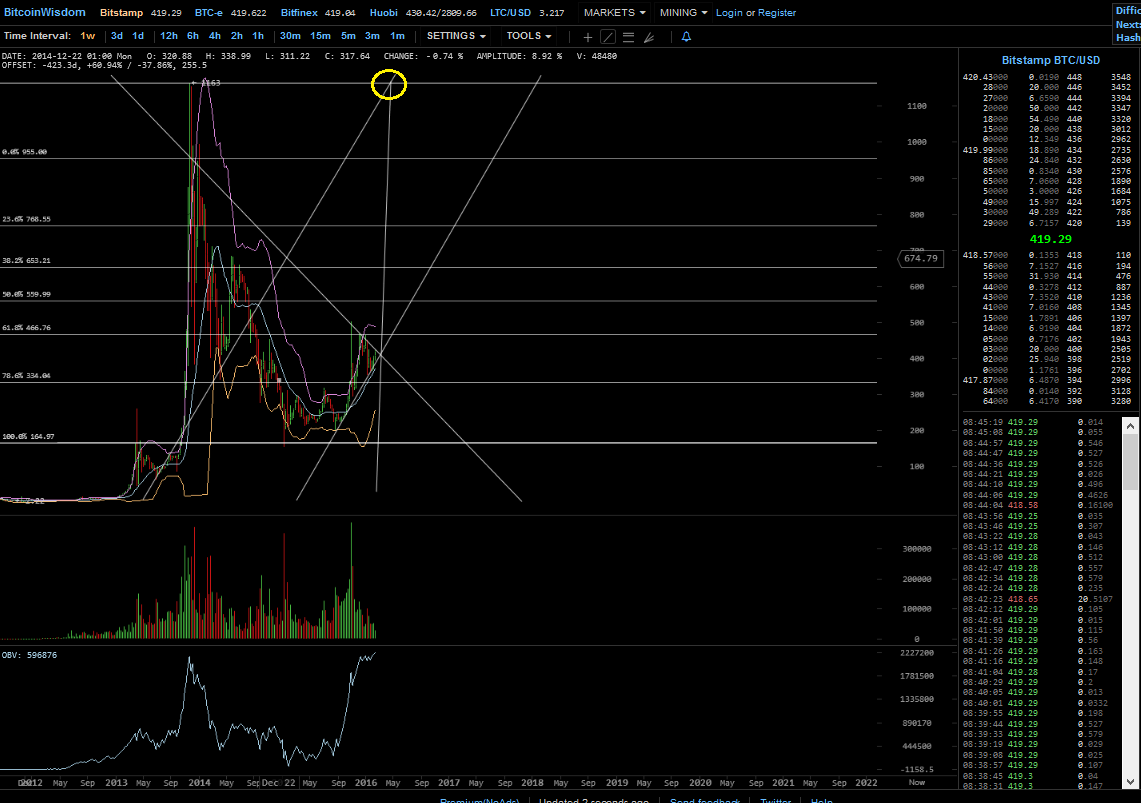Set chart interval to 30m

[x=290, y=36]
